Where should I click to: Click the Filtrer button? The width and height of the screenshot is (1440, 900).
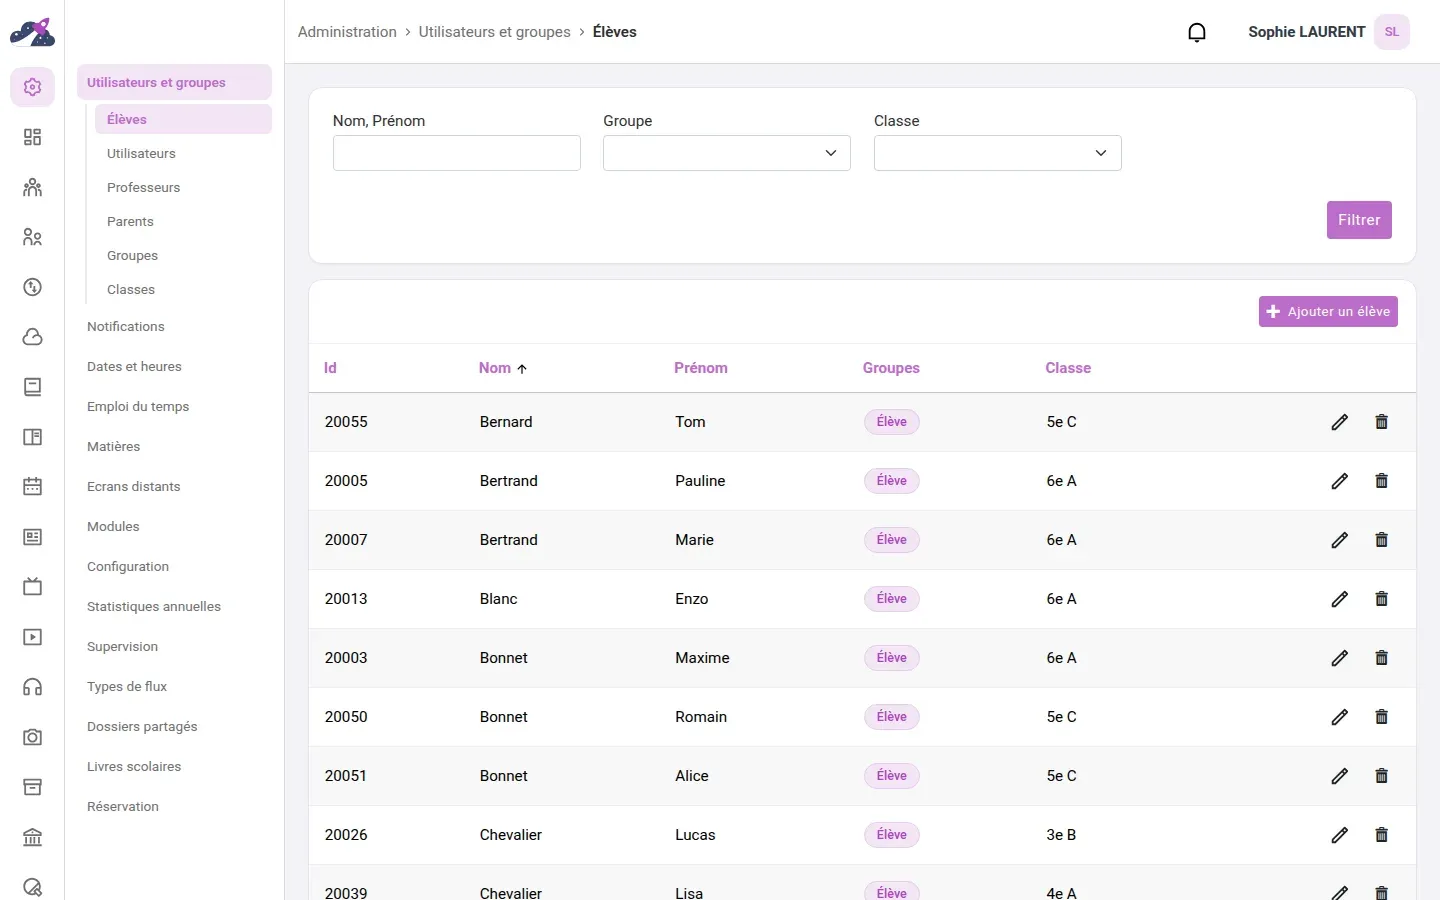coord(1359,220)
